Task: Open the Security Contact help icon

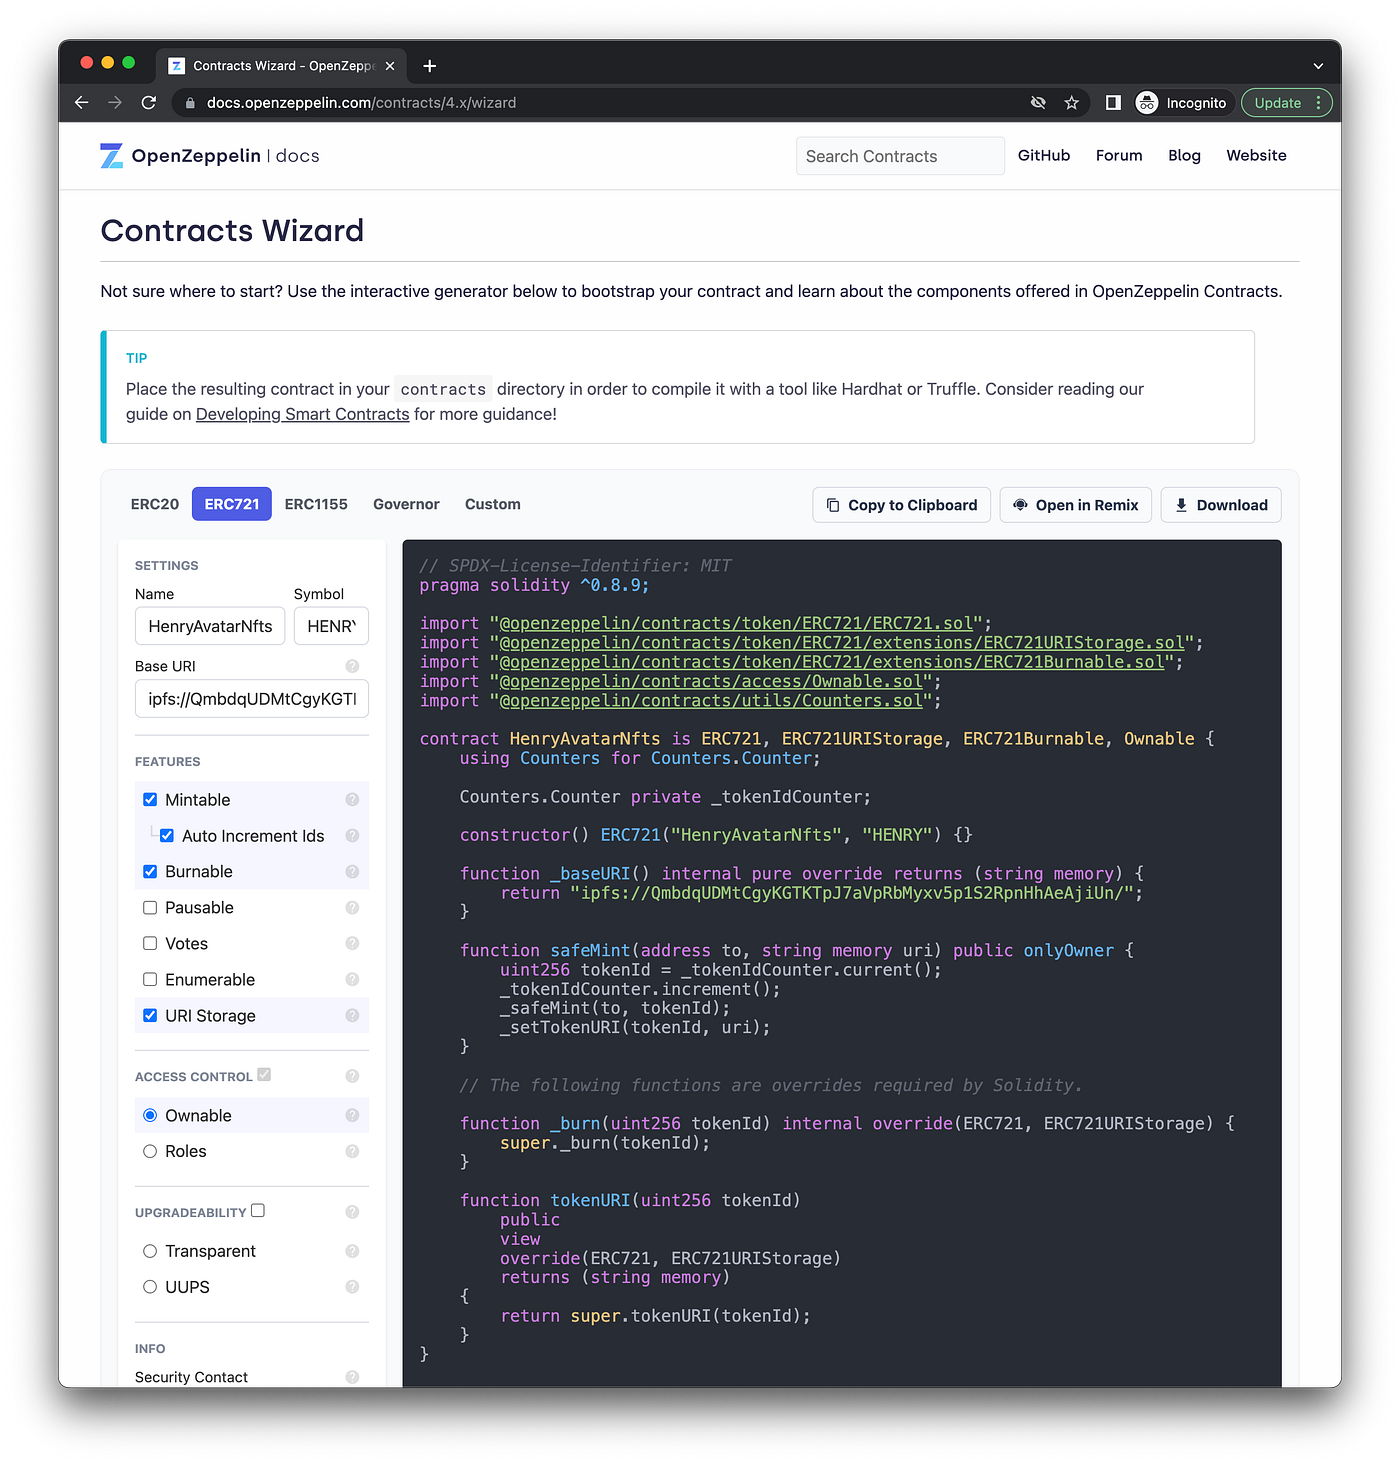Action: click(352, 1377)
